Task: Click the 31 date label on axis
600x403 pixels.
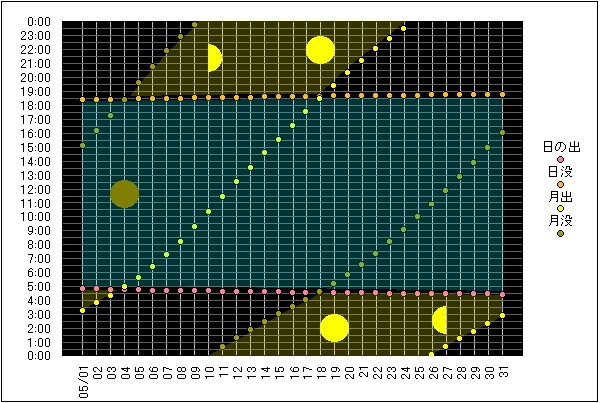Action: [502, 373]
